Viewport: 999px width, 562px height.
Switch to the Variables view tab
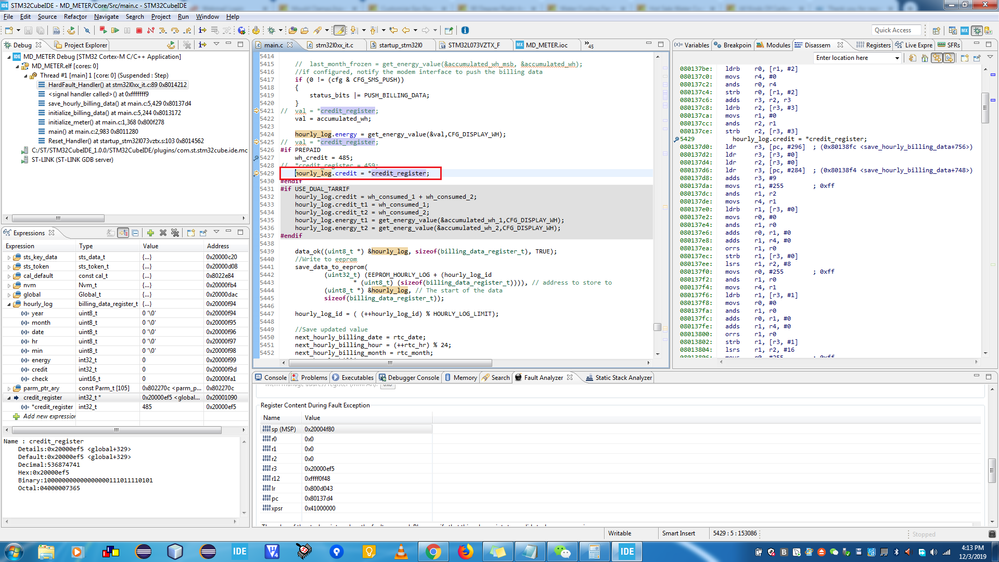692,45
